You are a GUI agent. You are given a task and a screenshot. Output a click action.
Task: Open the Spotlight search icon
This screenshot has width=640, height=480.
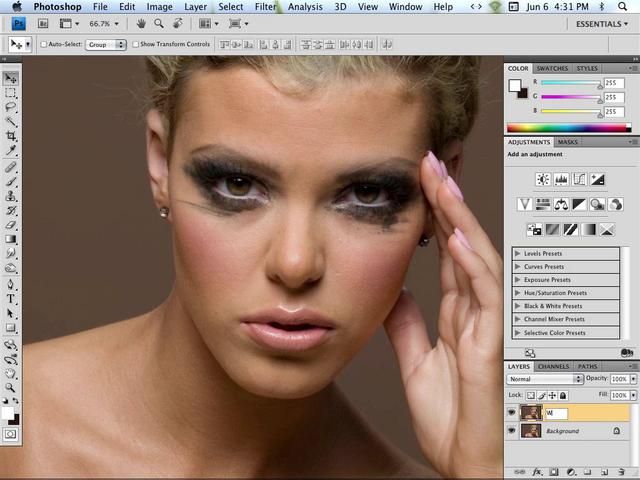pyautogui.click(x=622, y=7)
